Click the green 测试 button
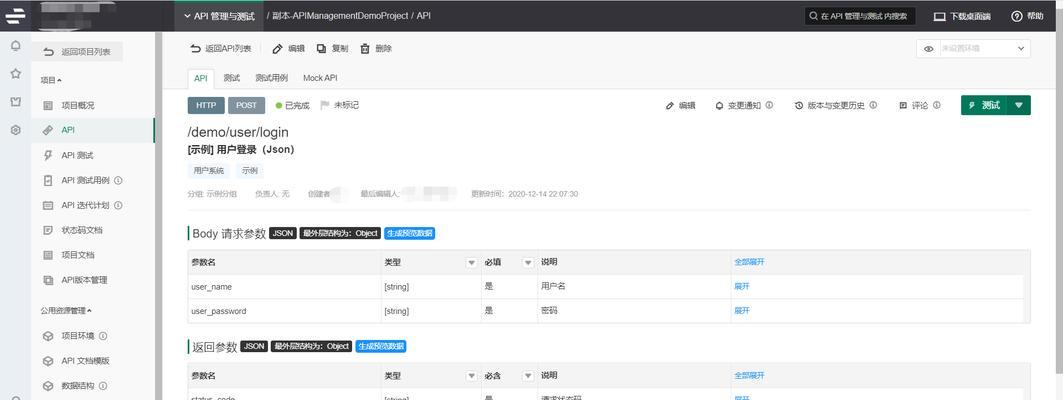The width and height of the screenshot is (1063, 400). tap(985, 105)
